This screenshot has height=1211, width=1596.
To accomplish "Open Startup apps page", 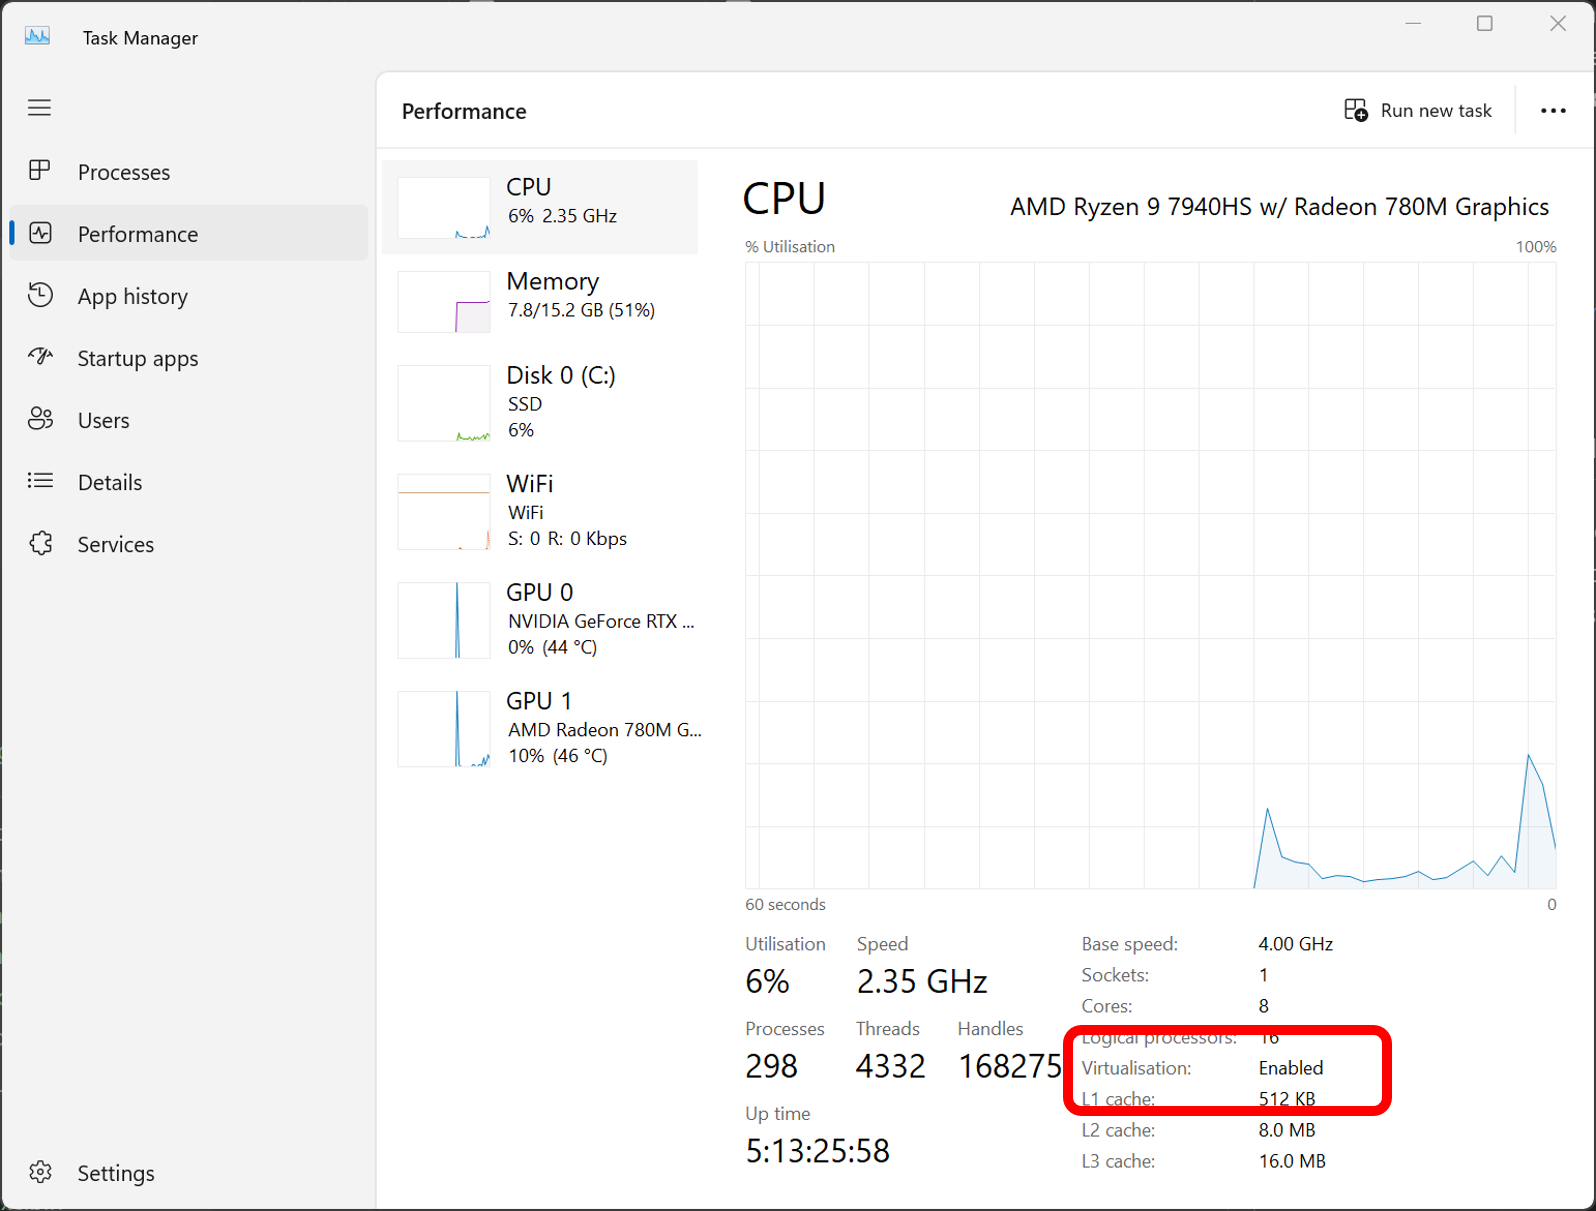I will point(138,358).
